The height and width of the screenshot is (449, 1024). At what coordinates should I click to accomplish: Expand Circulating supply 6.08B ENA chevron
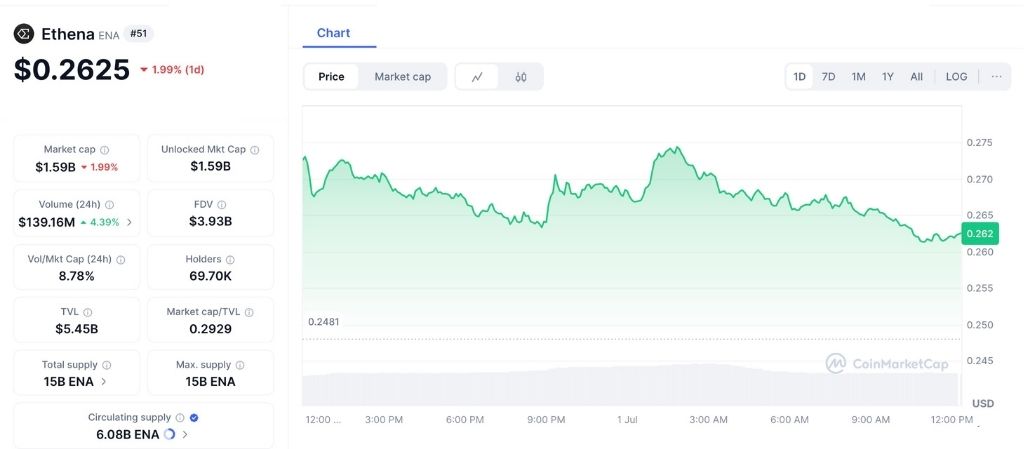coord(185,435)
